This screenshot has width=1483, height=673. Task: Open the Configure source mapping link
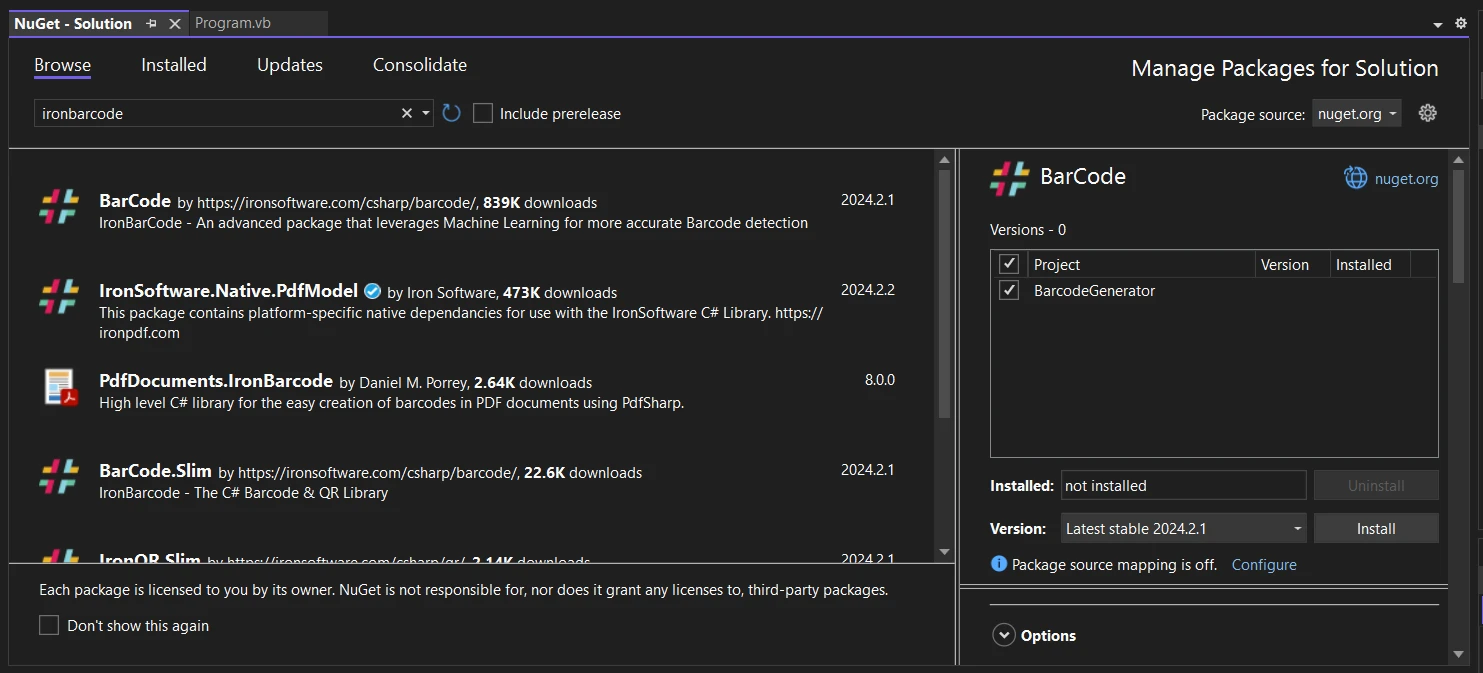1263,564
